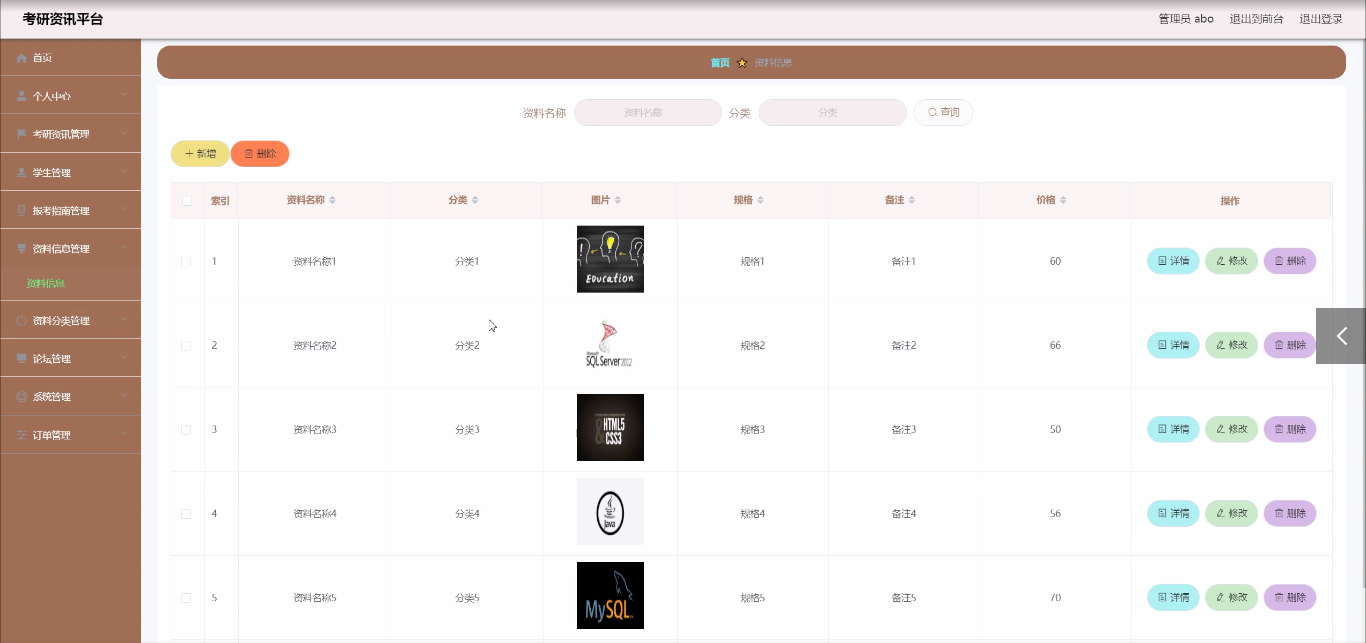Click sort arrows on 备注 column header
Viewport: 1366px width, 643px height.
912,201
